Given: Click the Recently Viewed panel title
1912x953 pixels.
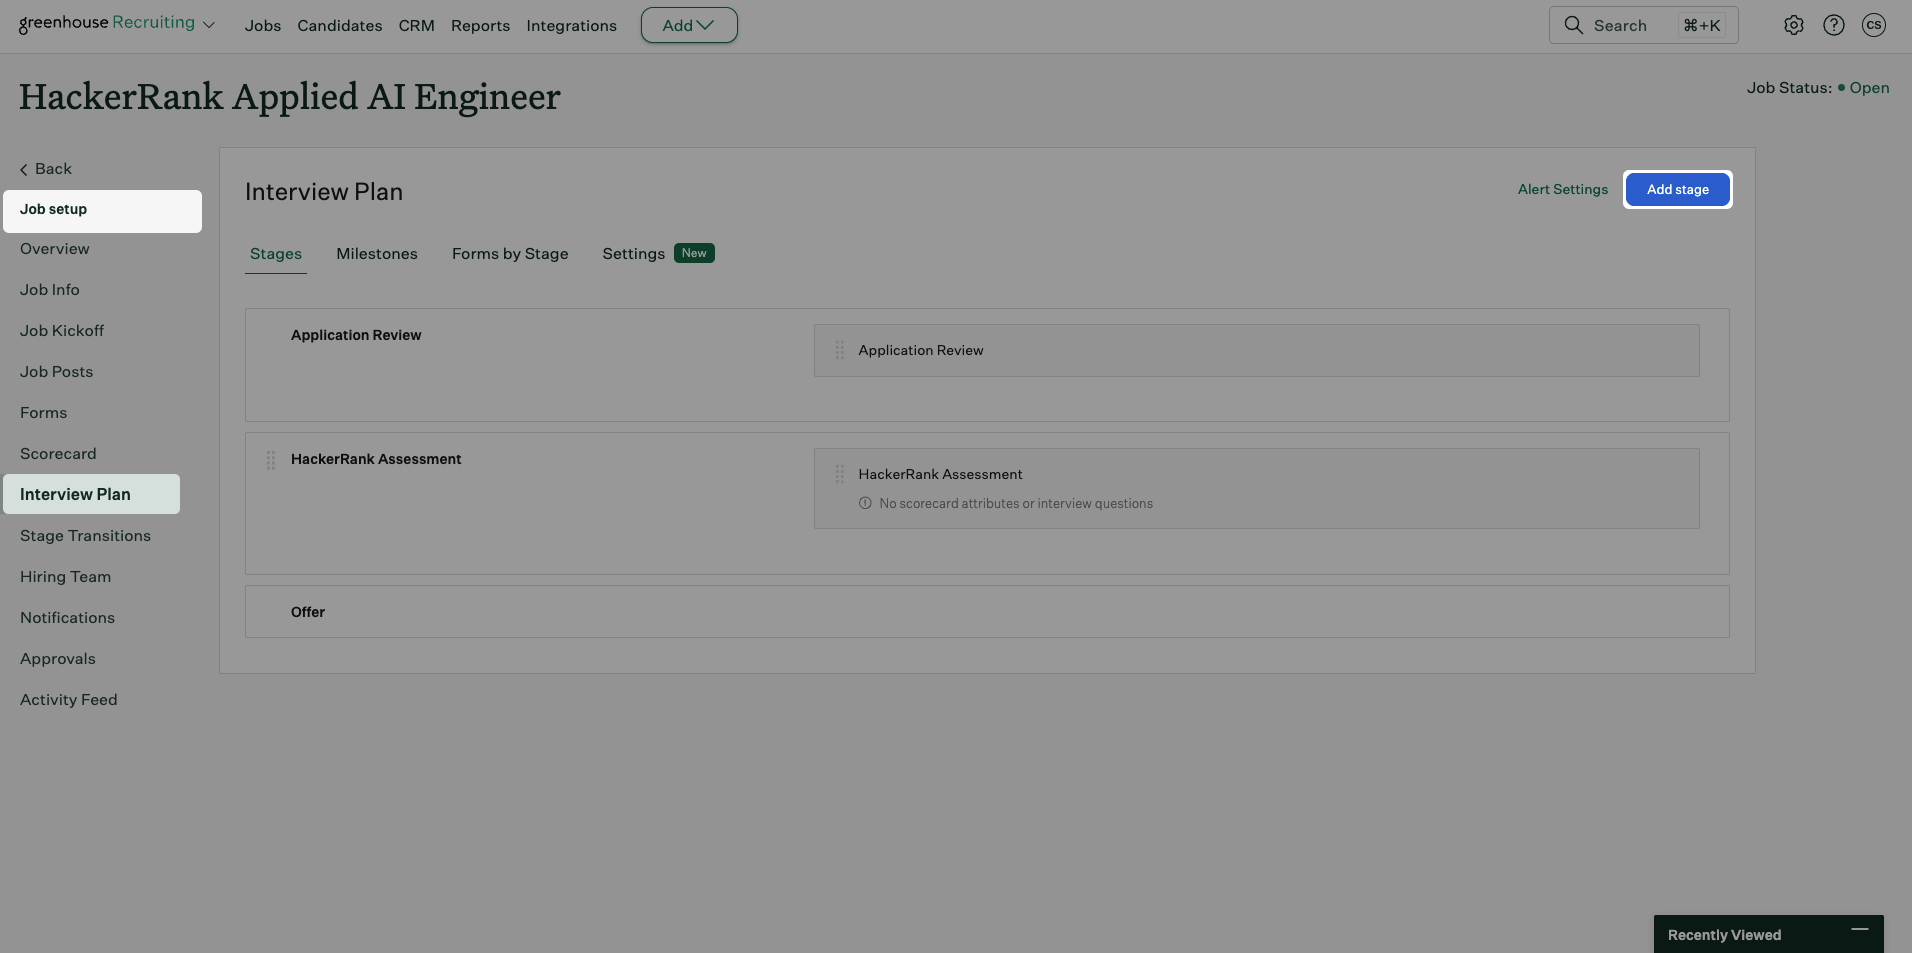Looking at the screenshot, I should point(1725,935).
